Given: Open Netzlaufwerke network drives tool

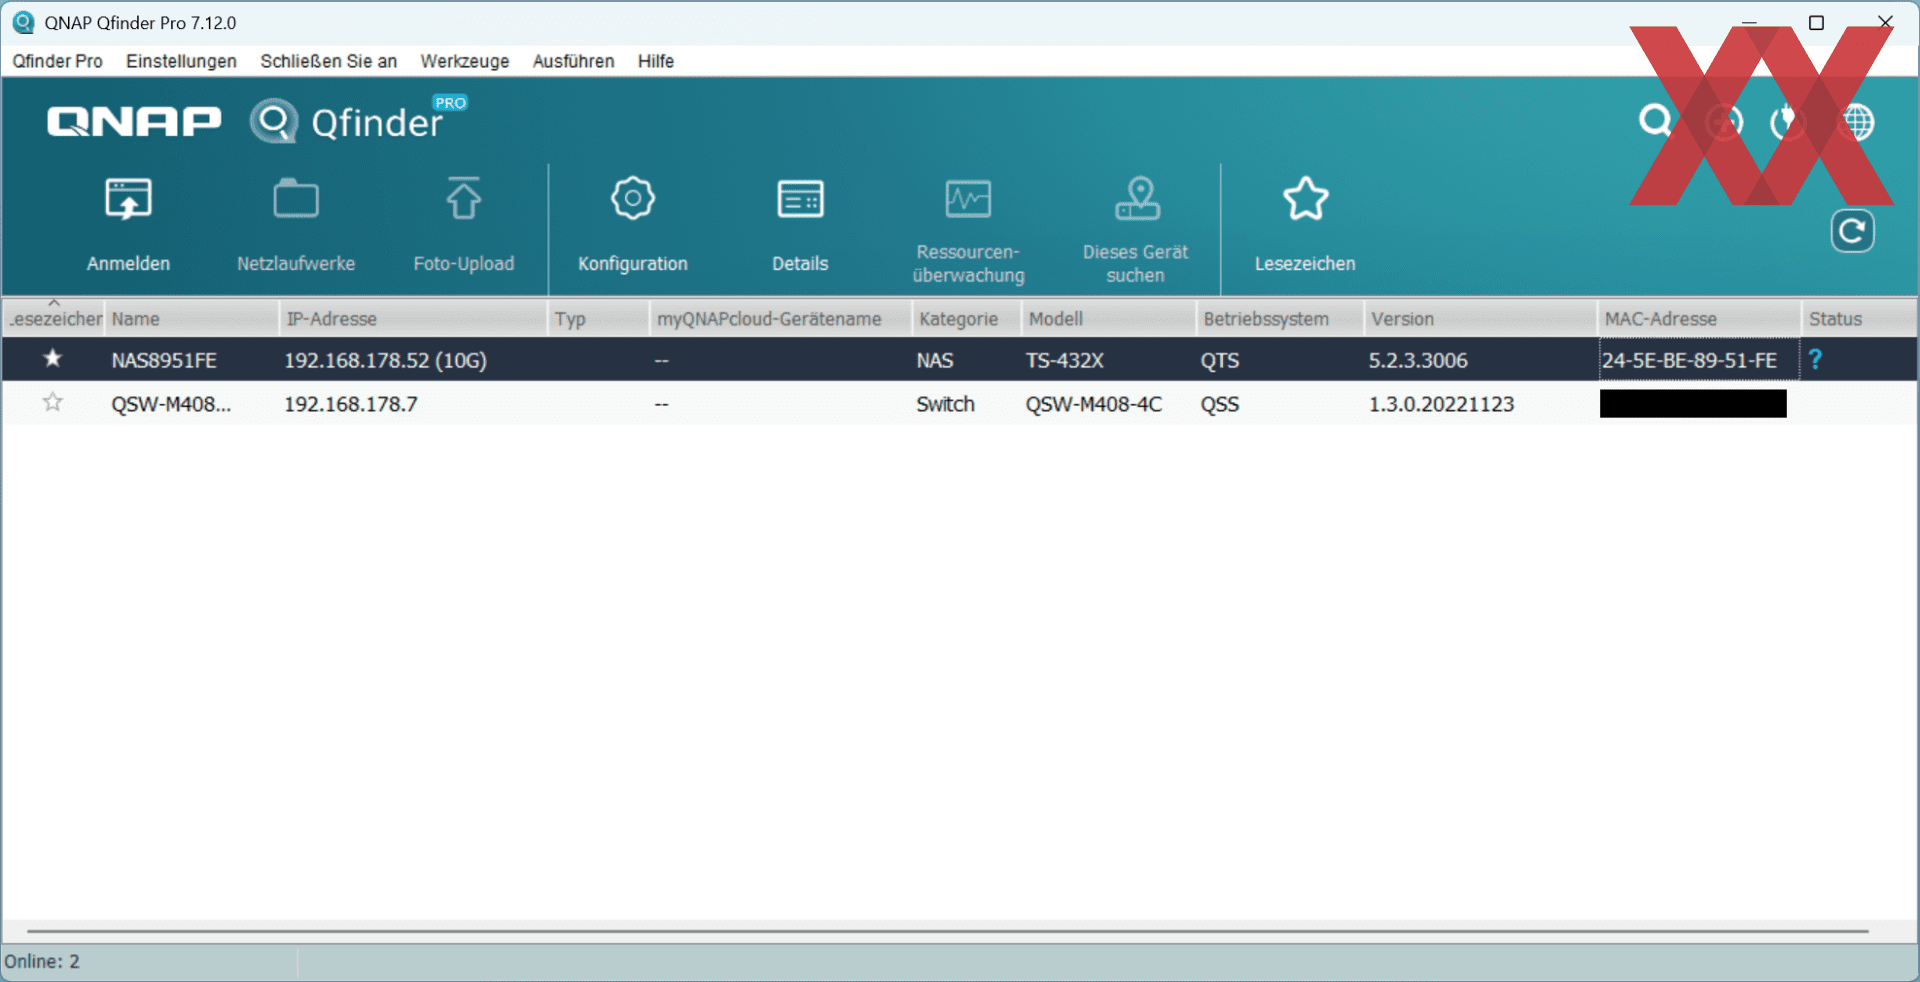Looking at the screenshot, I should [x=296, y=198].
